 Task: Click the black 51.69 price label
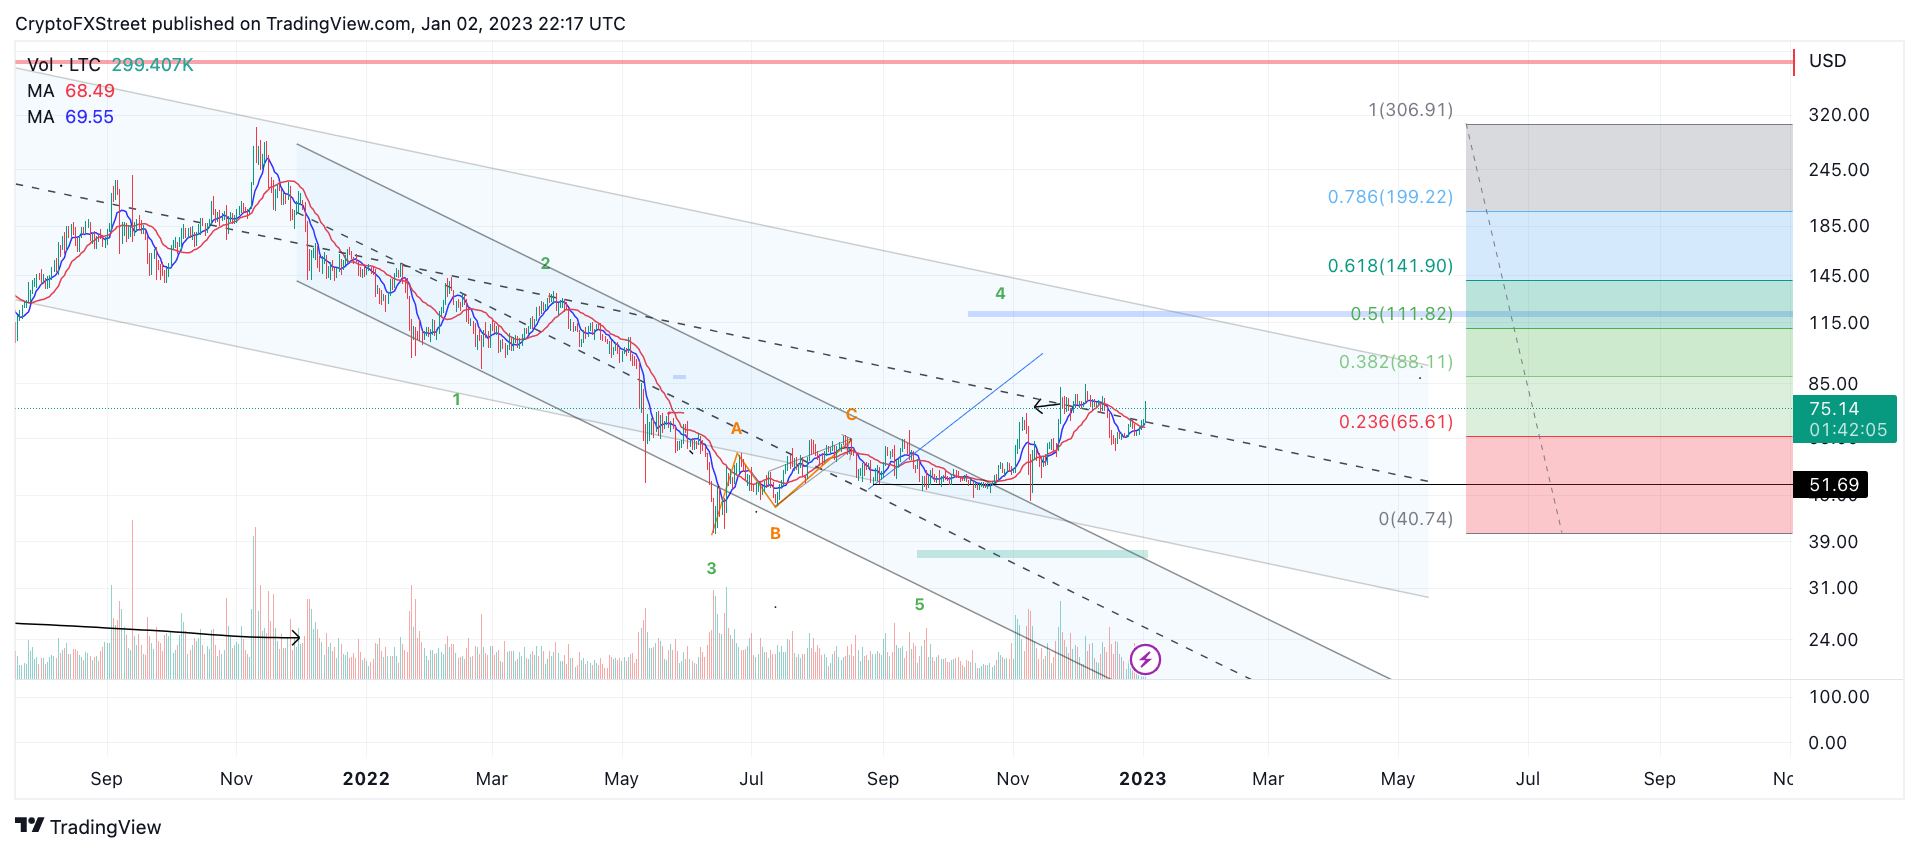(x=1831, y=485)
